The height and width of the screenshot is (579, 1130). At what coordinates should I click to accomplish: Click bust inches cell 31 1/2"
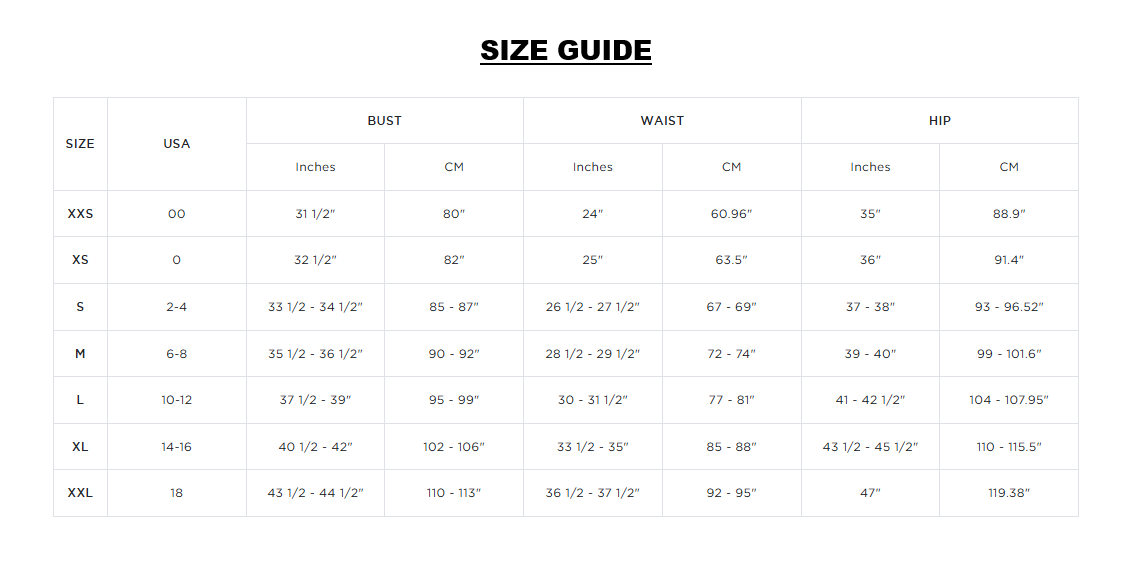pyautogui.click(x=315, y=213)
